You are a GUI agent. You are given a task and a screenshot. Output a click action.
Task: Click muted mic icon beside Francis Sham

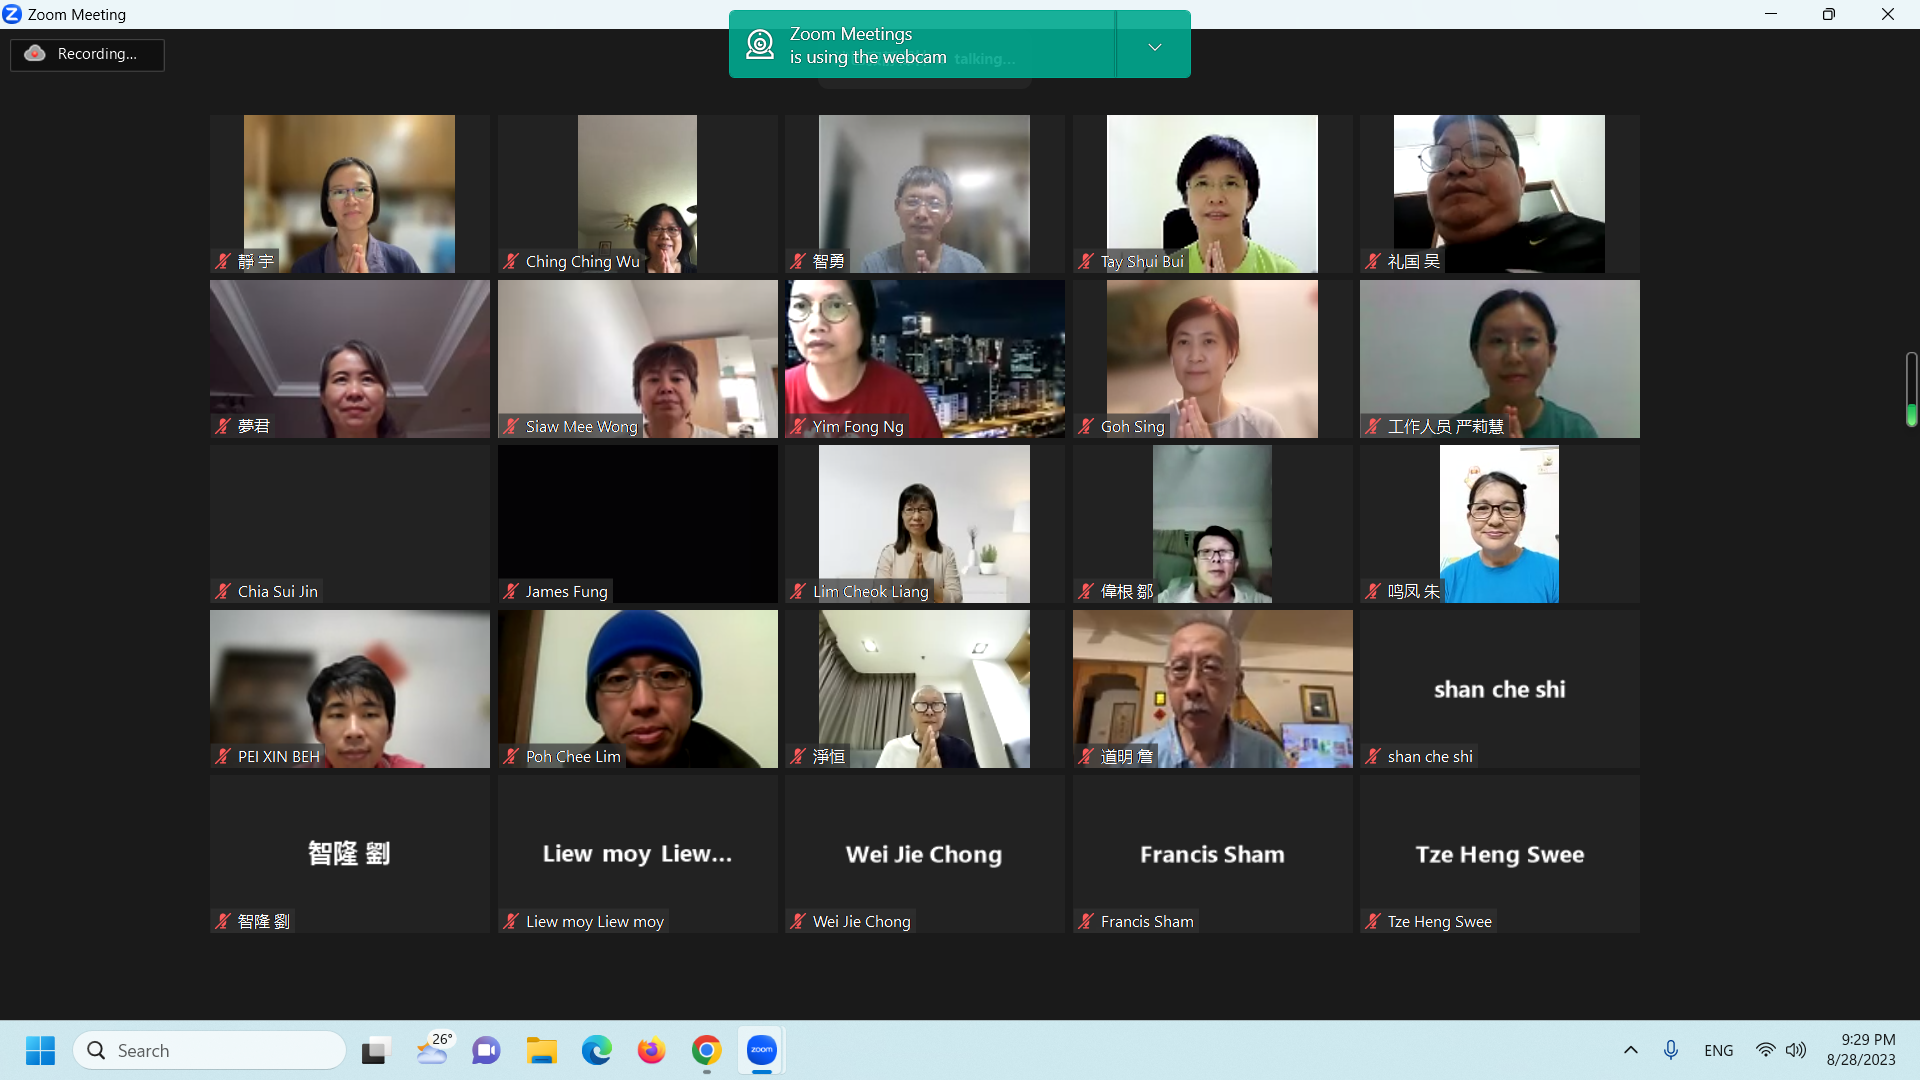click(1086, 922)
